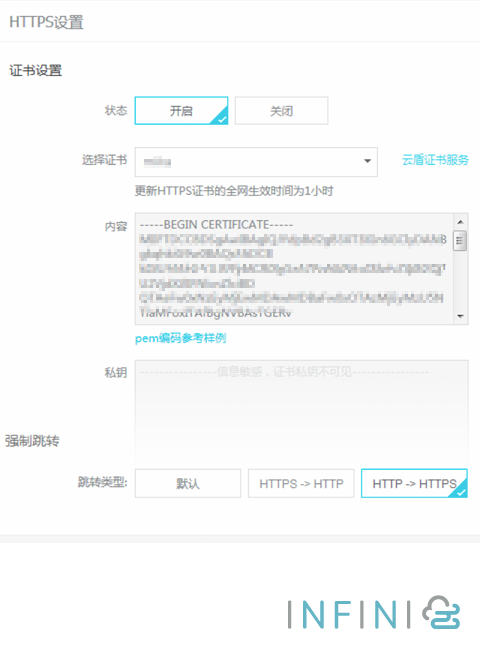
Task: Enable HTTPS with the 开启 option
Action: click(181, 111)
